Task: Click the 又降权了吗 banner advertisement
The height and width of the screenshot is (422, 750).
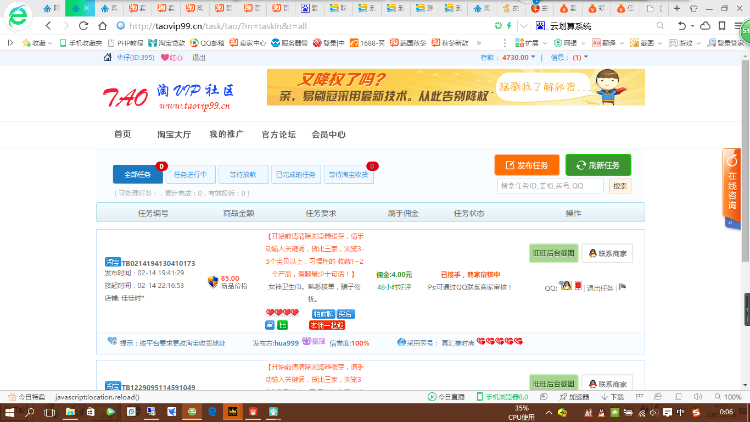Action: point(455,87)
